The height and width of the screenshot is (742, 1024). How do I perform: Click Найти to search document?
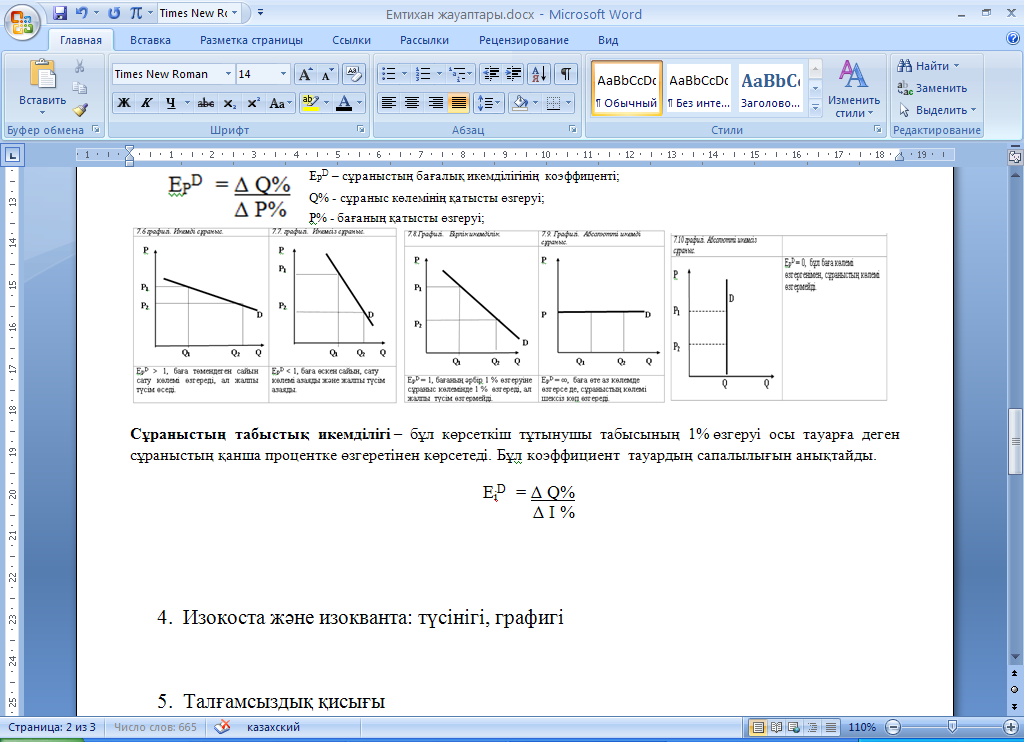tap(928, 66)
